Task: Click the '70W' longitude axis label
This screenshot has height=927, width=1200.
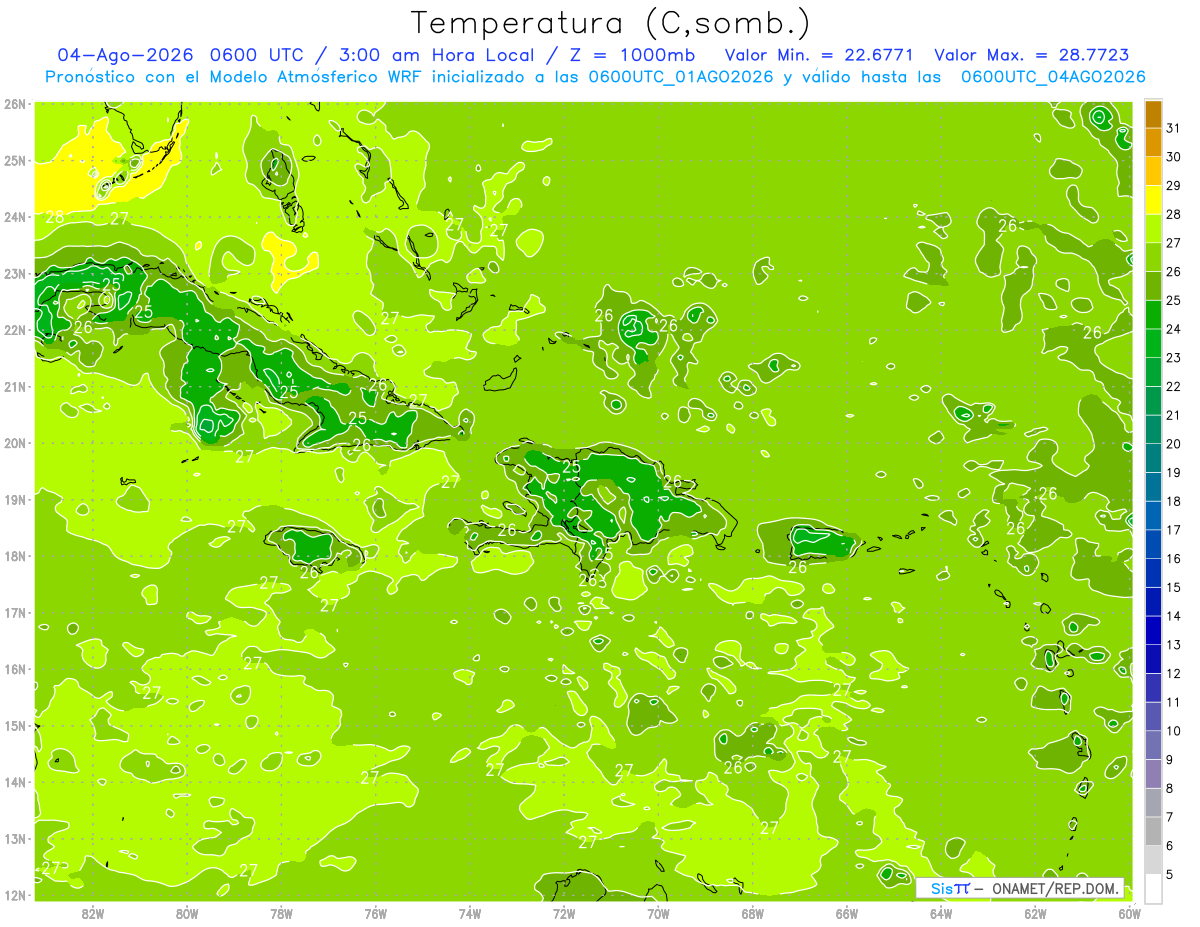Action: (658, 913)
